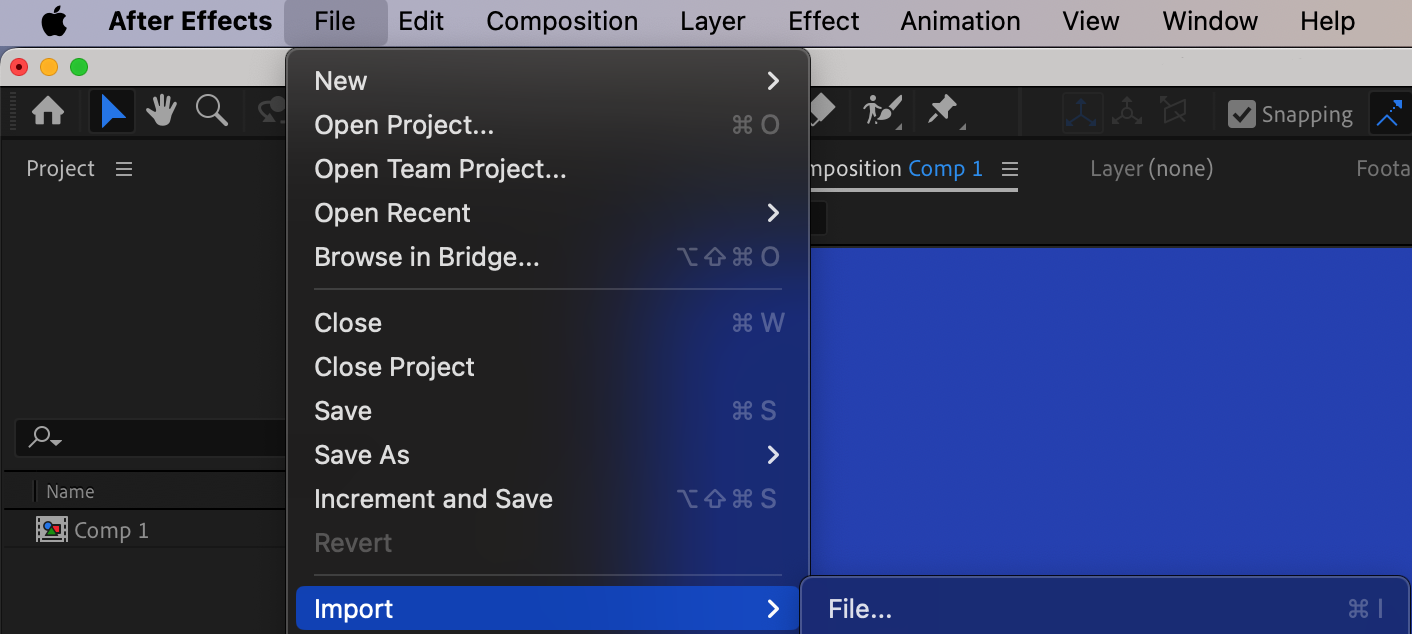The image size is (1412, 634).
Task: Choose Import File from the submenu
Action: 860,609
